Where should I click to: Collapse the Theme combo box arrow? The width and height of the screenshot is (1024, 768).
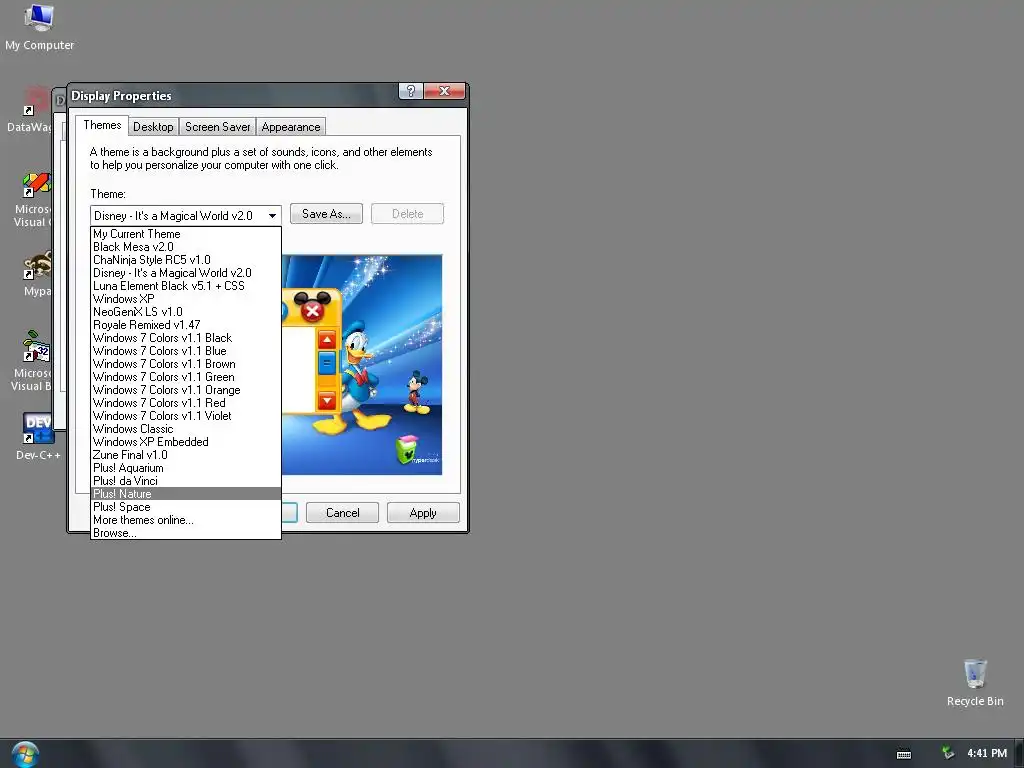(272, 216)
